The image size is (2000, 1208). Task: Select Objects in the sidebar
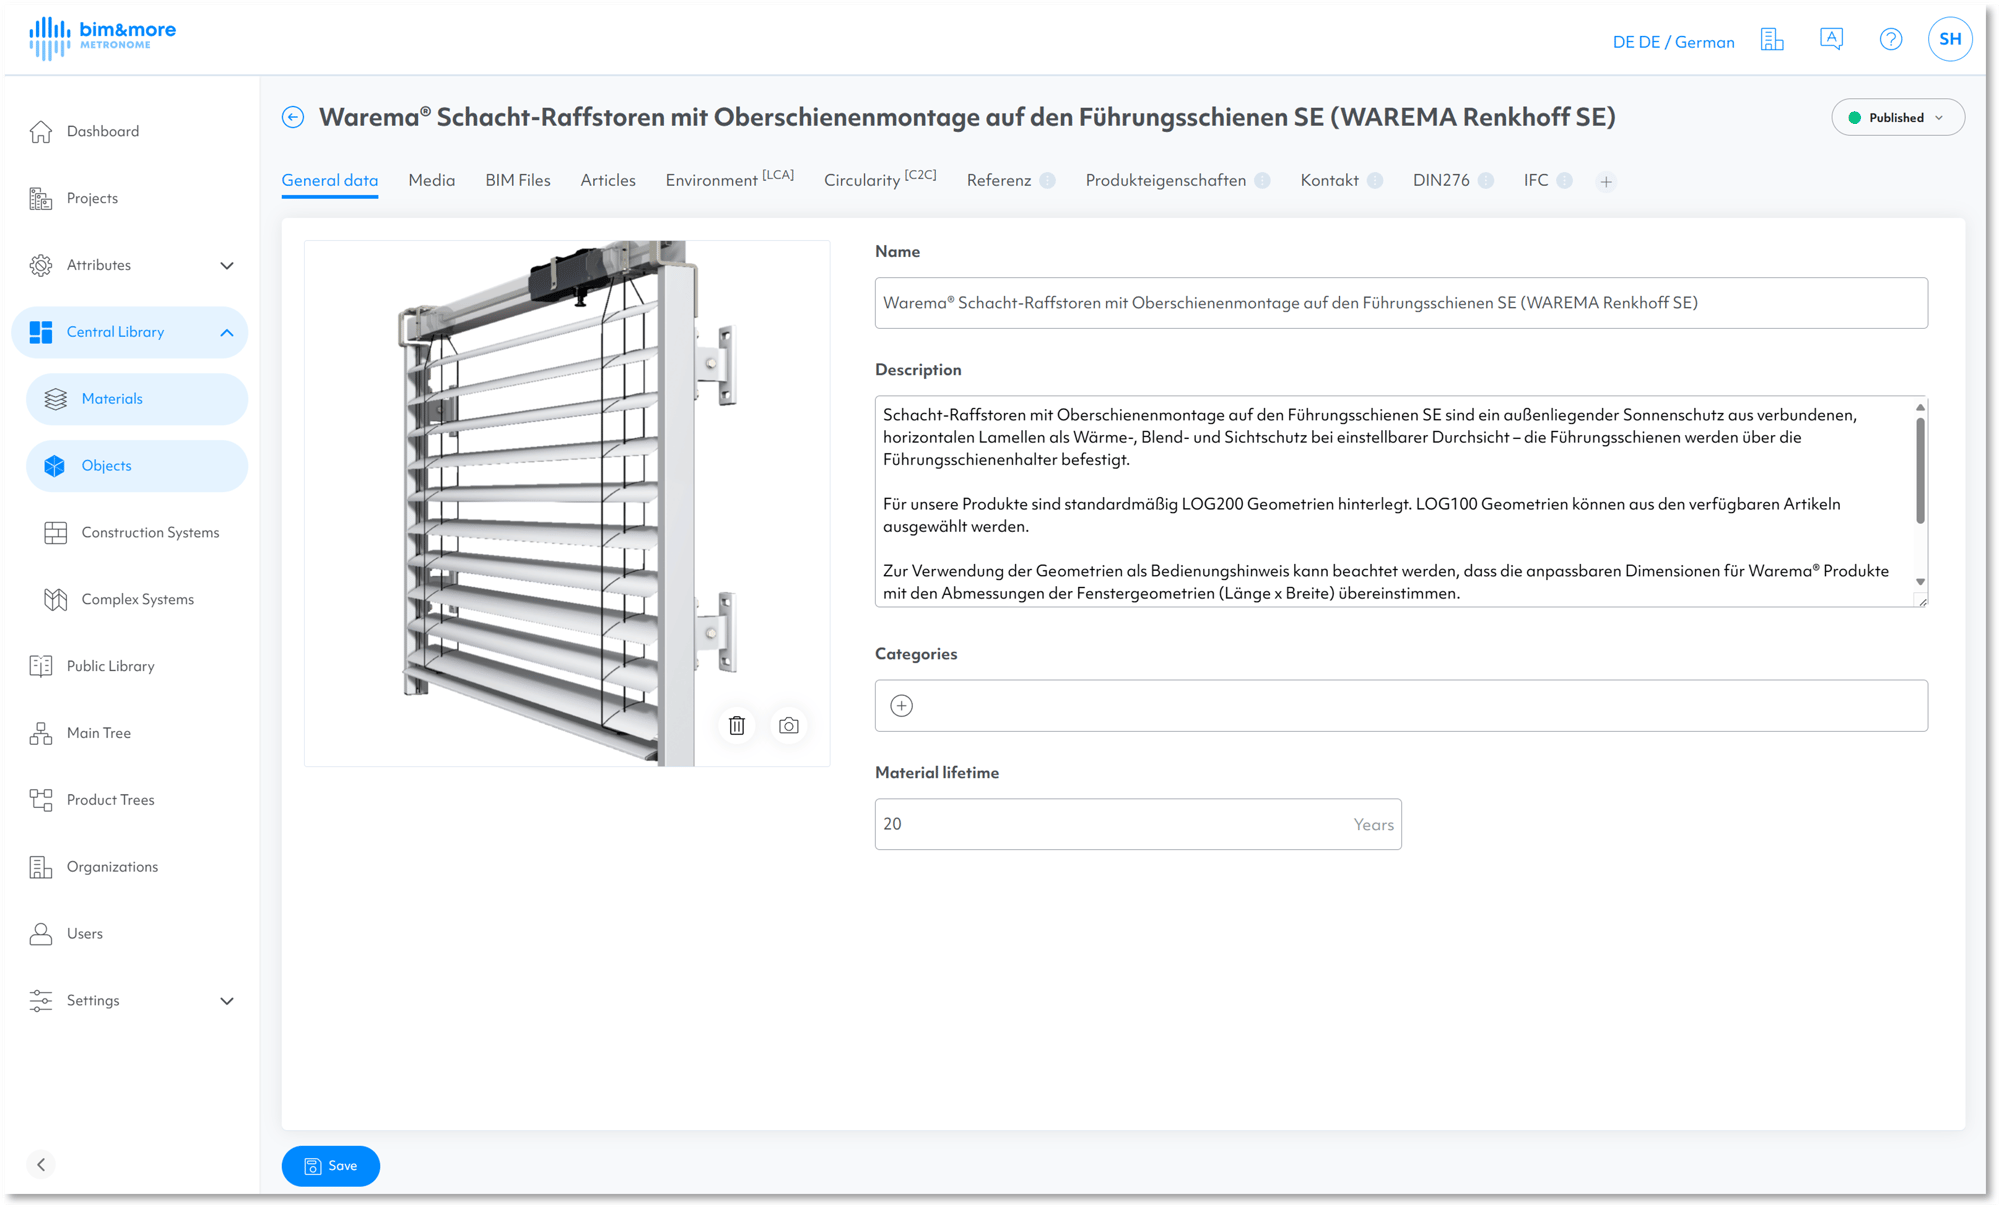click(137, 466)
